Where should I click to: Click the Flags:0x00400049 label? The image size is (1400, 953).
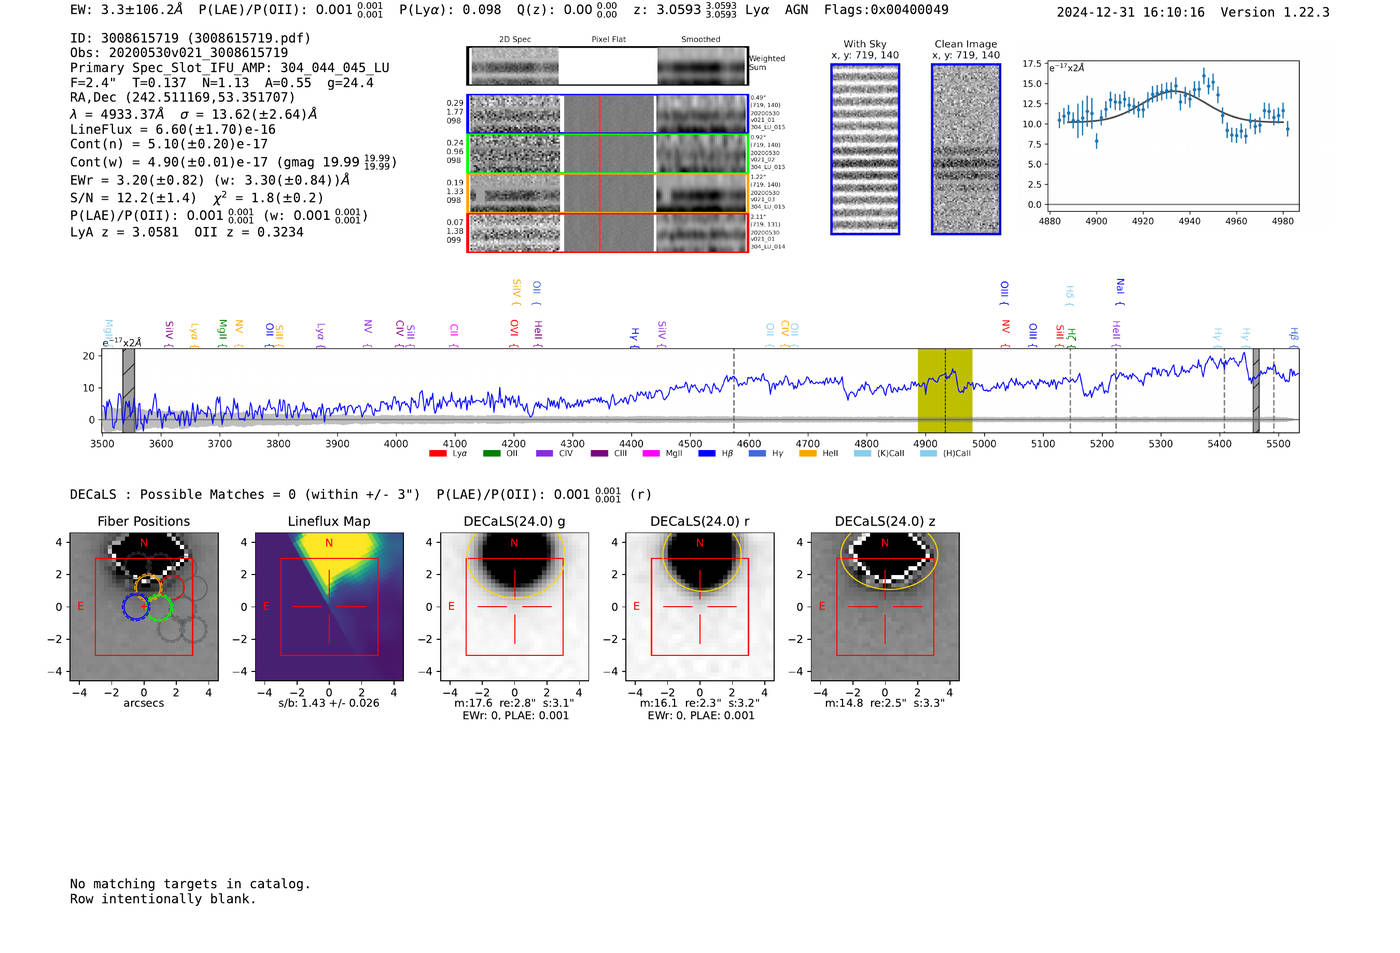point(886,10)
